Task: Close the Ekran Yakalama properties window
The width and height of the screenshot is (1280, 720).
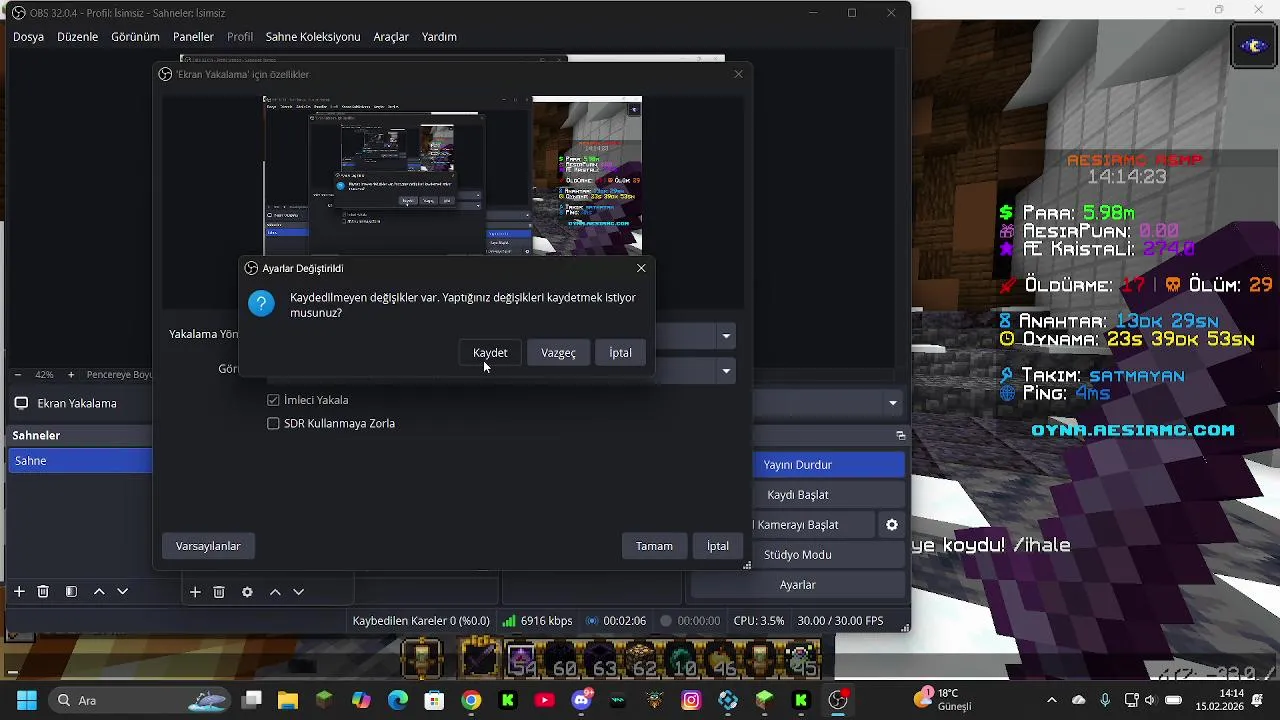Action: pos(738,74)
